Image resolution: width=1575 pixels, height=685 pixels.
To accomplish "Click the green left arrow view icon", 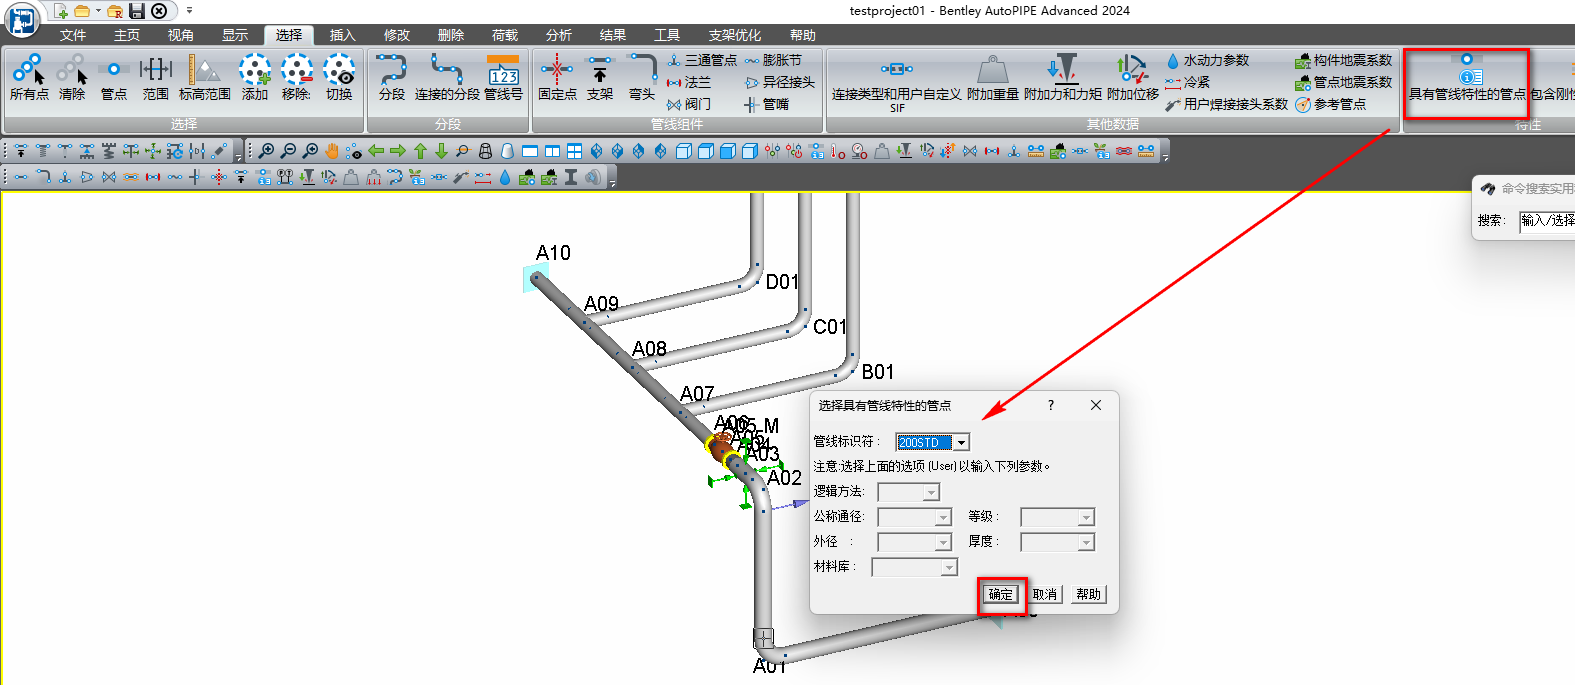I will [376, 151].
